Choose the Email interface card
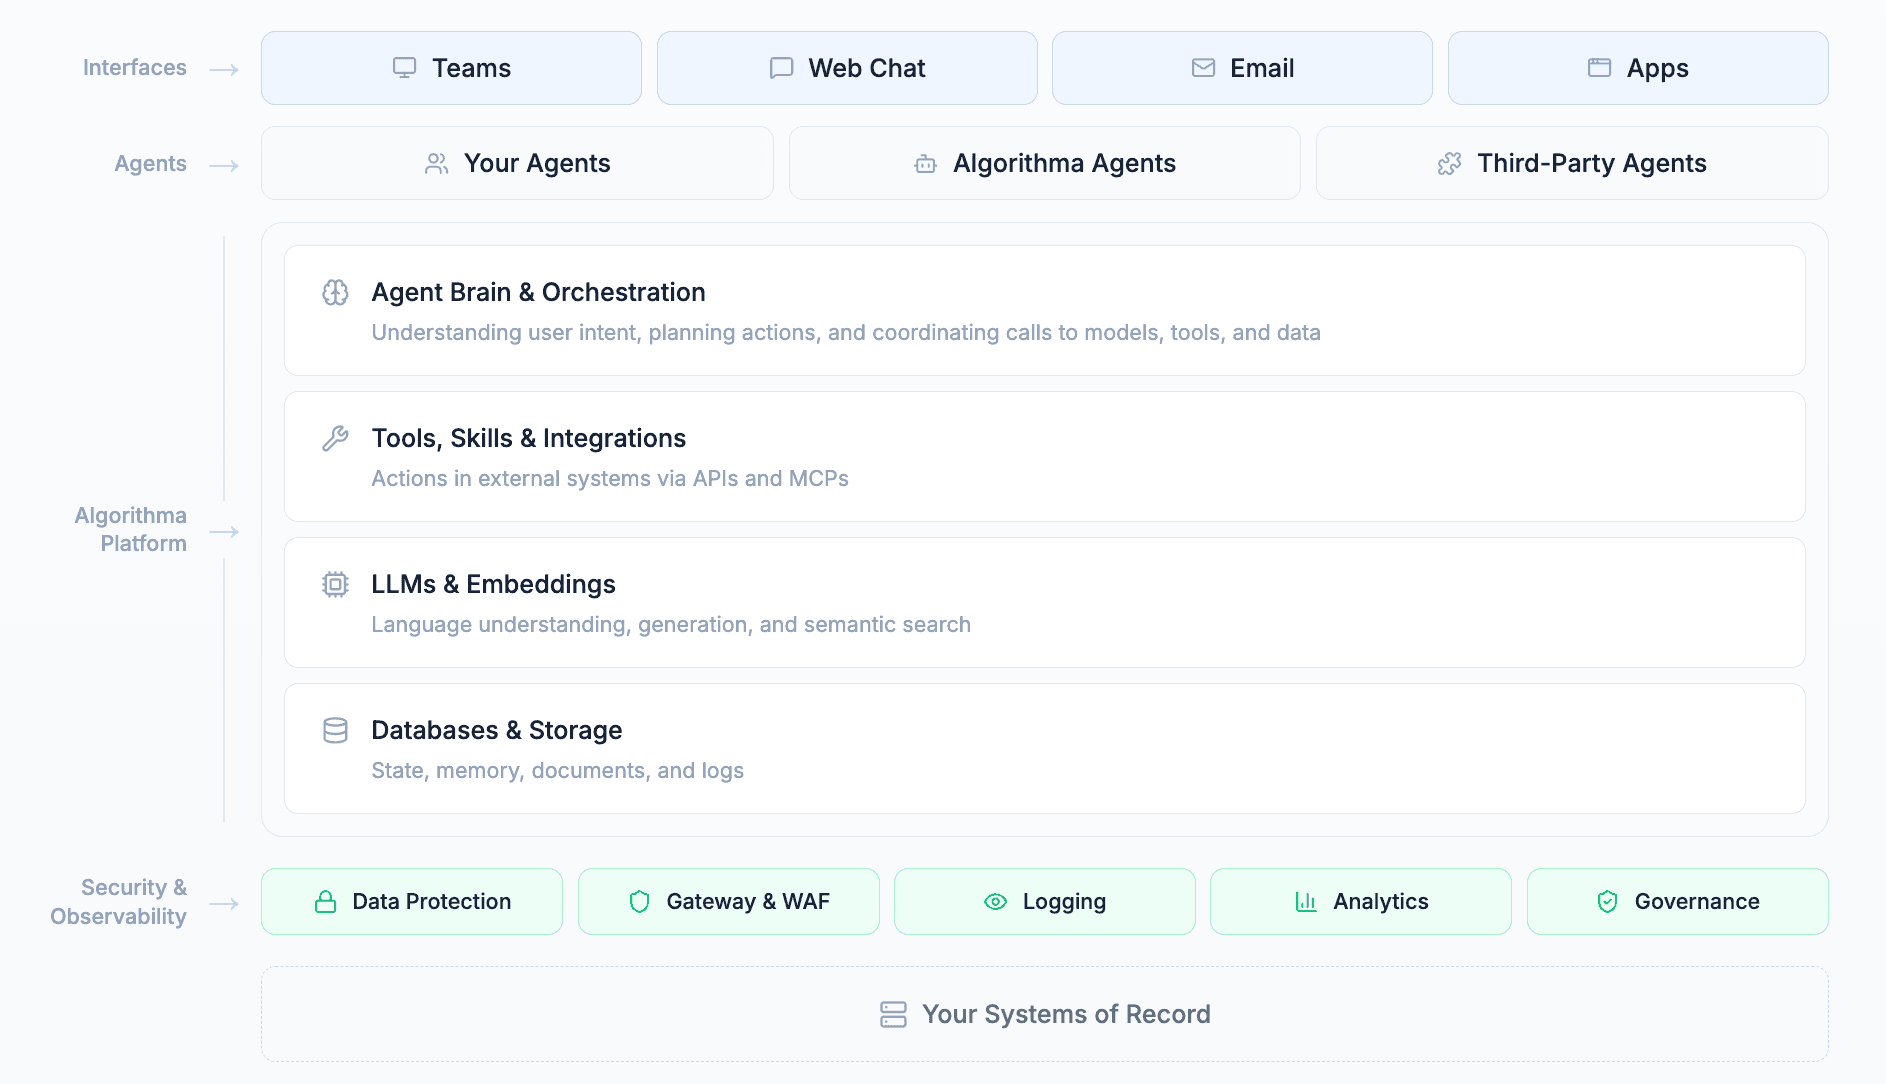The width and height of the screenshot is (1886, 1084). (x=1242, y=68)
